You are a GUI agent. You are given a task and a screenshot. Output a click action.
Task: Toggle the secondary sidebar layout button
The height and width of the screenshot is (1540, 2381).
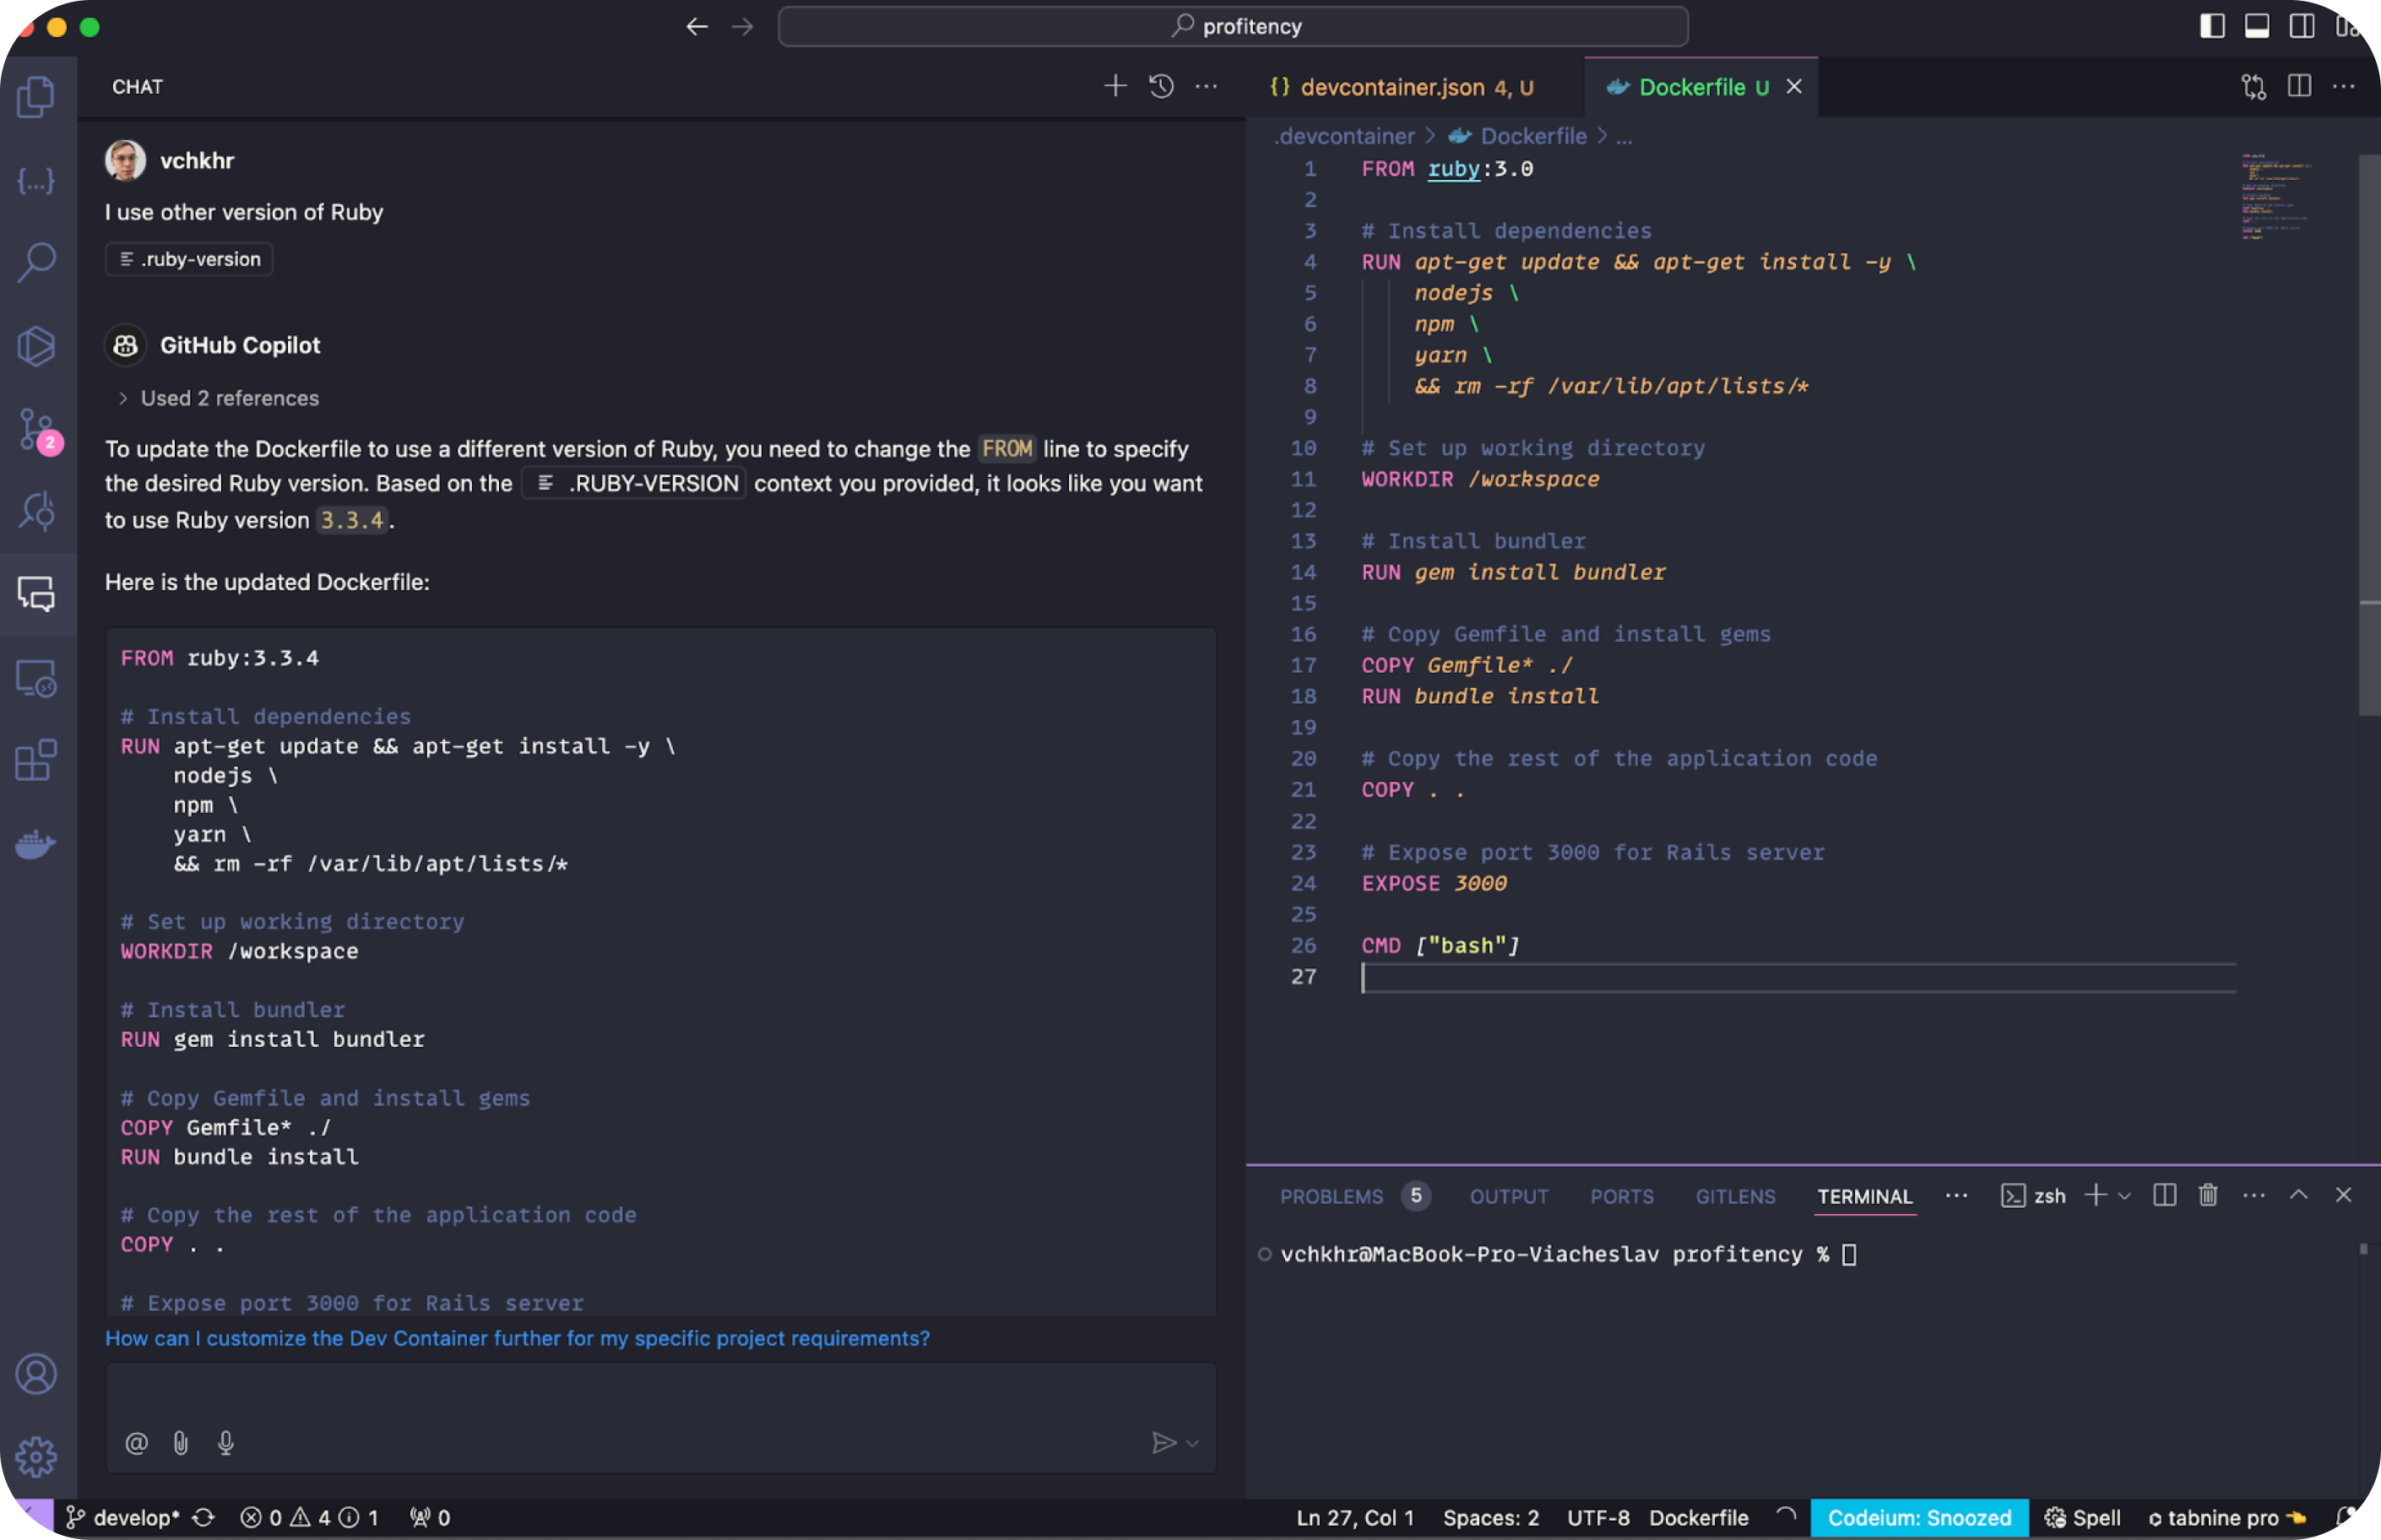coord(2302,27)
